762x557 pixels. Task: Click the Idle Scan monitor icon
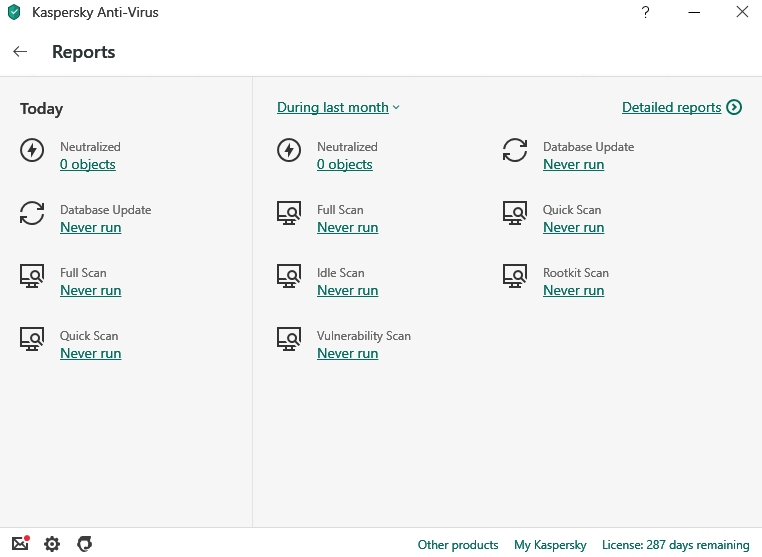[x=289, y=276]
